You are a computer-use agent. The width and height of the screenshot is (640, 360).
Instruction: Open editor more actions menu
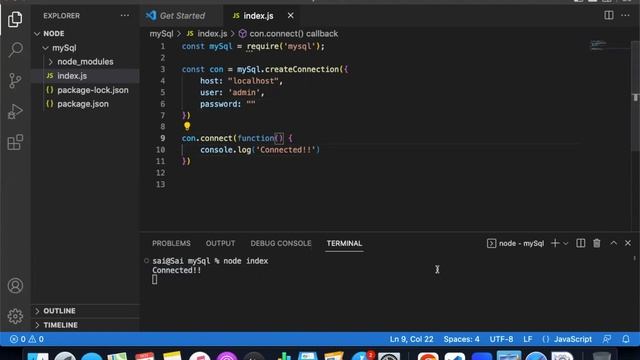(x=625, y=16)
